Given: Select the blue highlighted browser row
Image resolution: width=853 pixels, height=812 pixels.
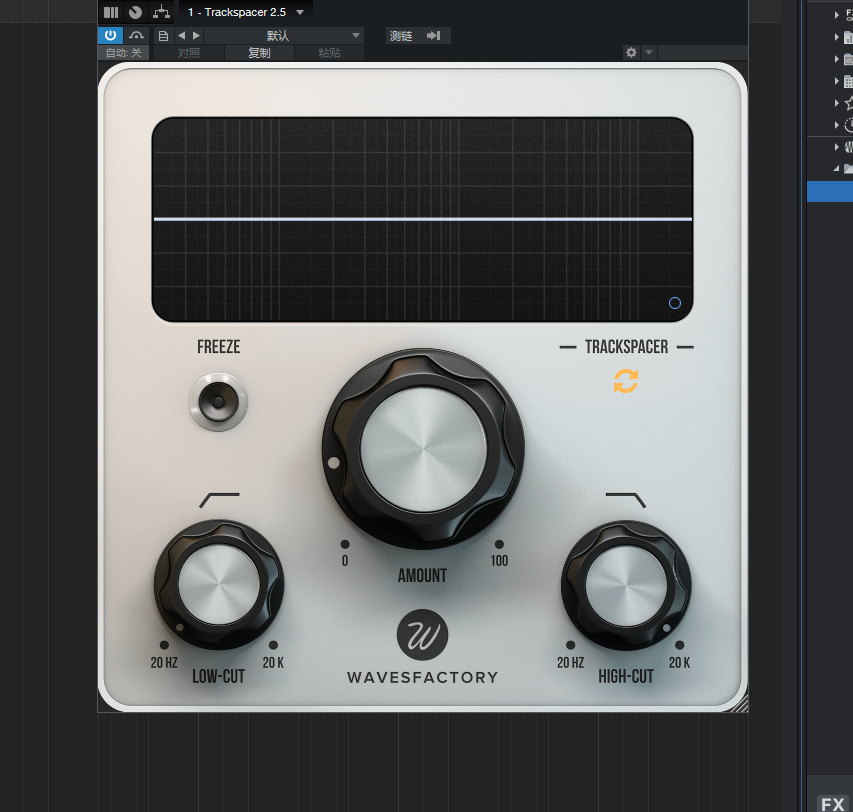Looking at the screenshot, I should (830, 192).
